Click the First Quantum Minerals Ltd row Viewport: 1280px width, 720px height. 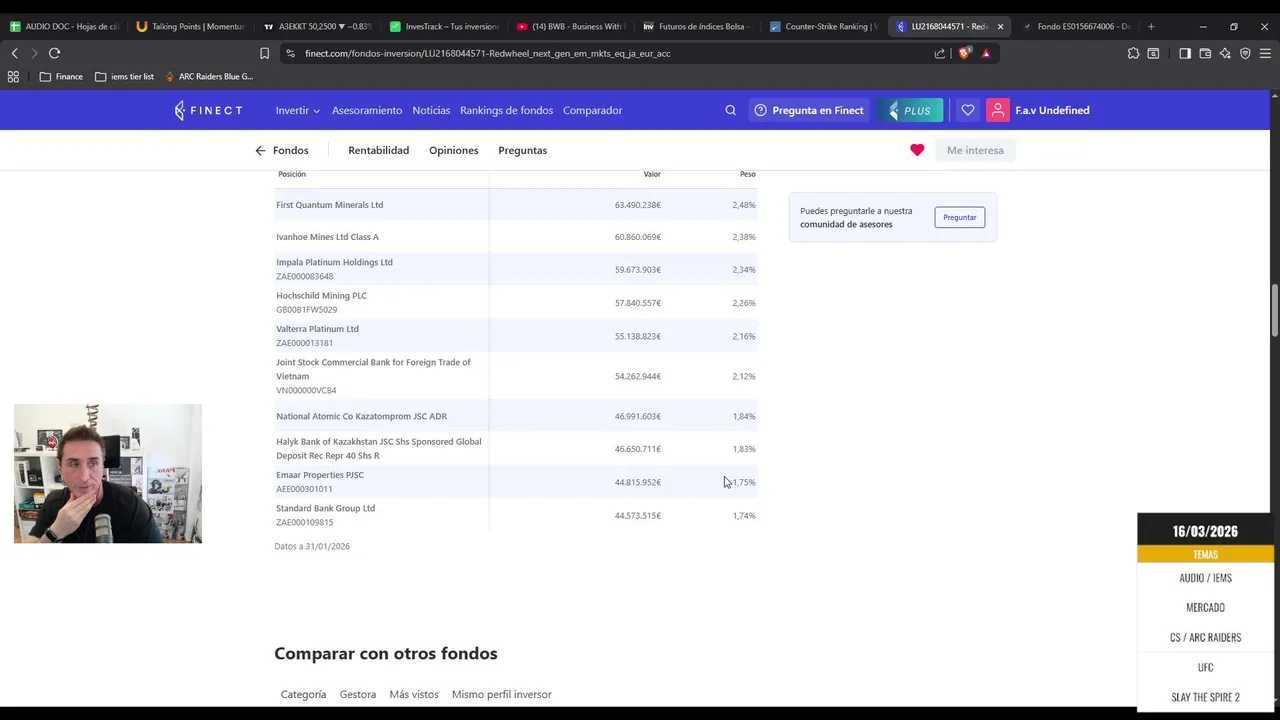[516, 205]
